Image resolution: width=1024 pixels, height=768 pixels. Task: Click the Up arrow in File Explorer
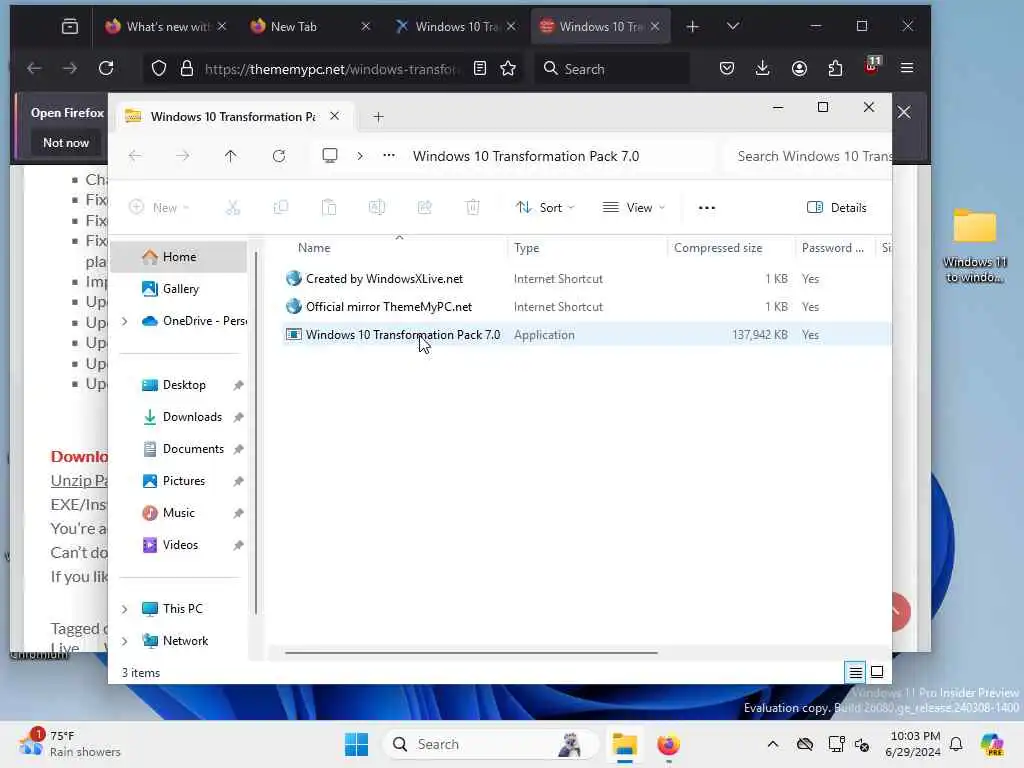click(x=231, y=156)
